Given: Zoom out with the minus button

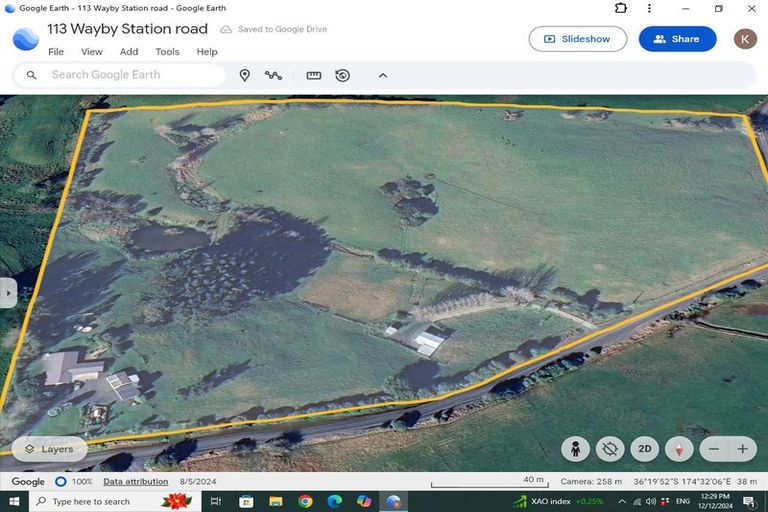Looking at the screenshot, I should pos(714,449).
